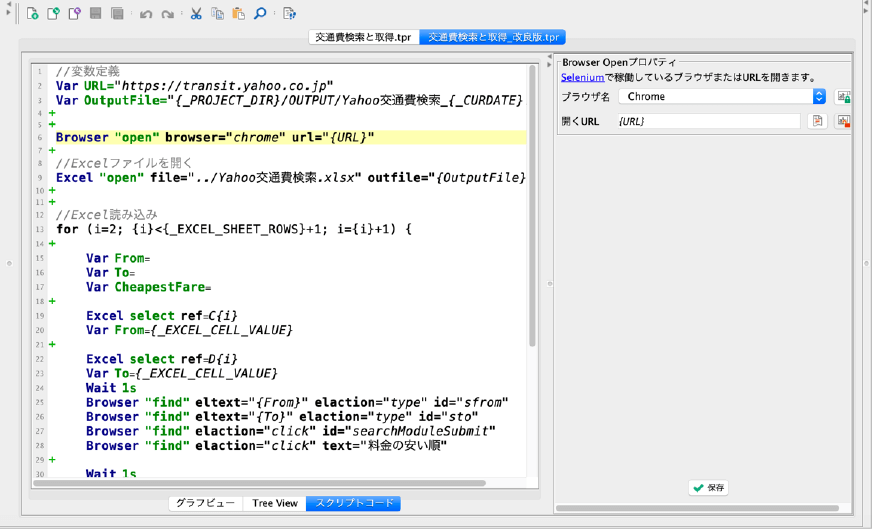The image size is (872, 529).
Task: Click the //Excel読み込み comment line
Action: 107,215
